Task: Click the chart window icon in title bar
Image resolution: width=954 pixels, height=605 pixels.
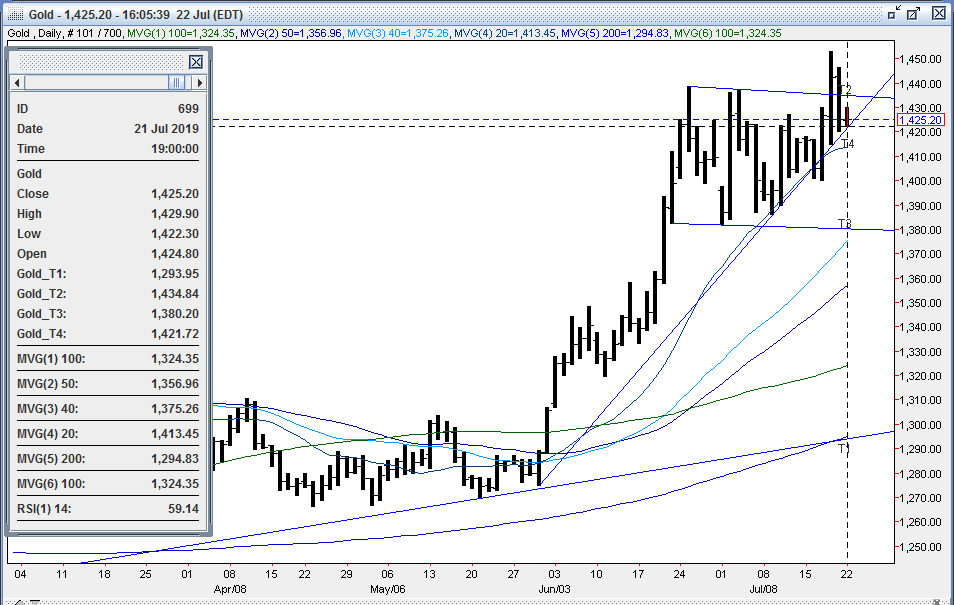Action: (15, 14)
